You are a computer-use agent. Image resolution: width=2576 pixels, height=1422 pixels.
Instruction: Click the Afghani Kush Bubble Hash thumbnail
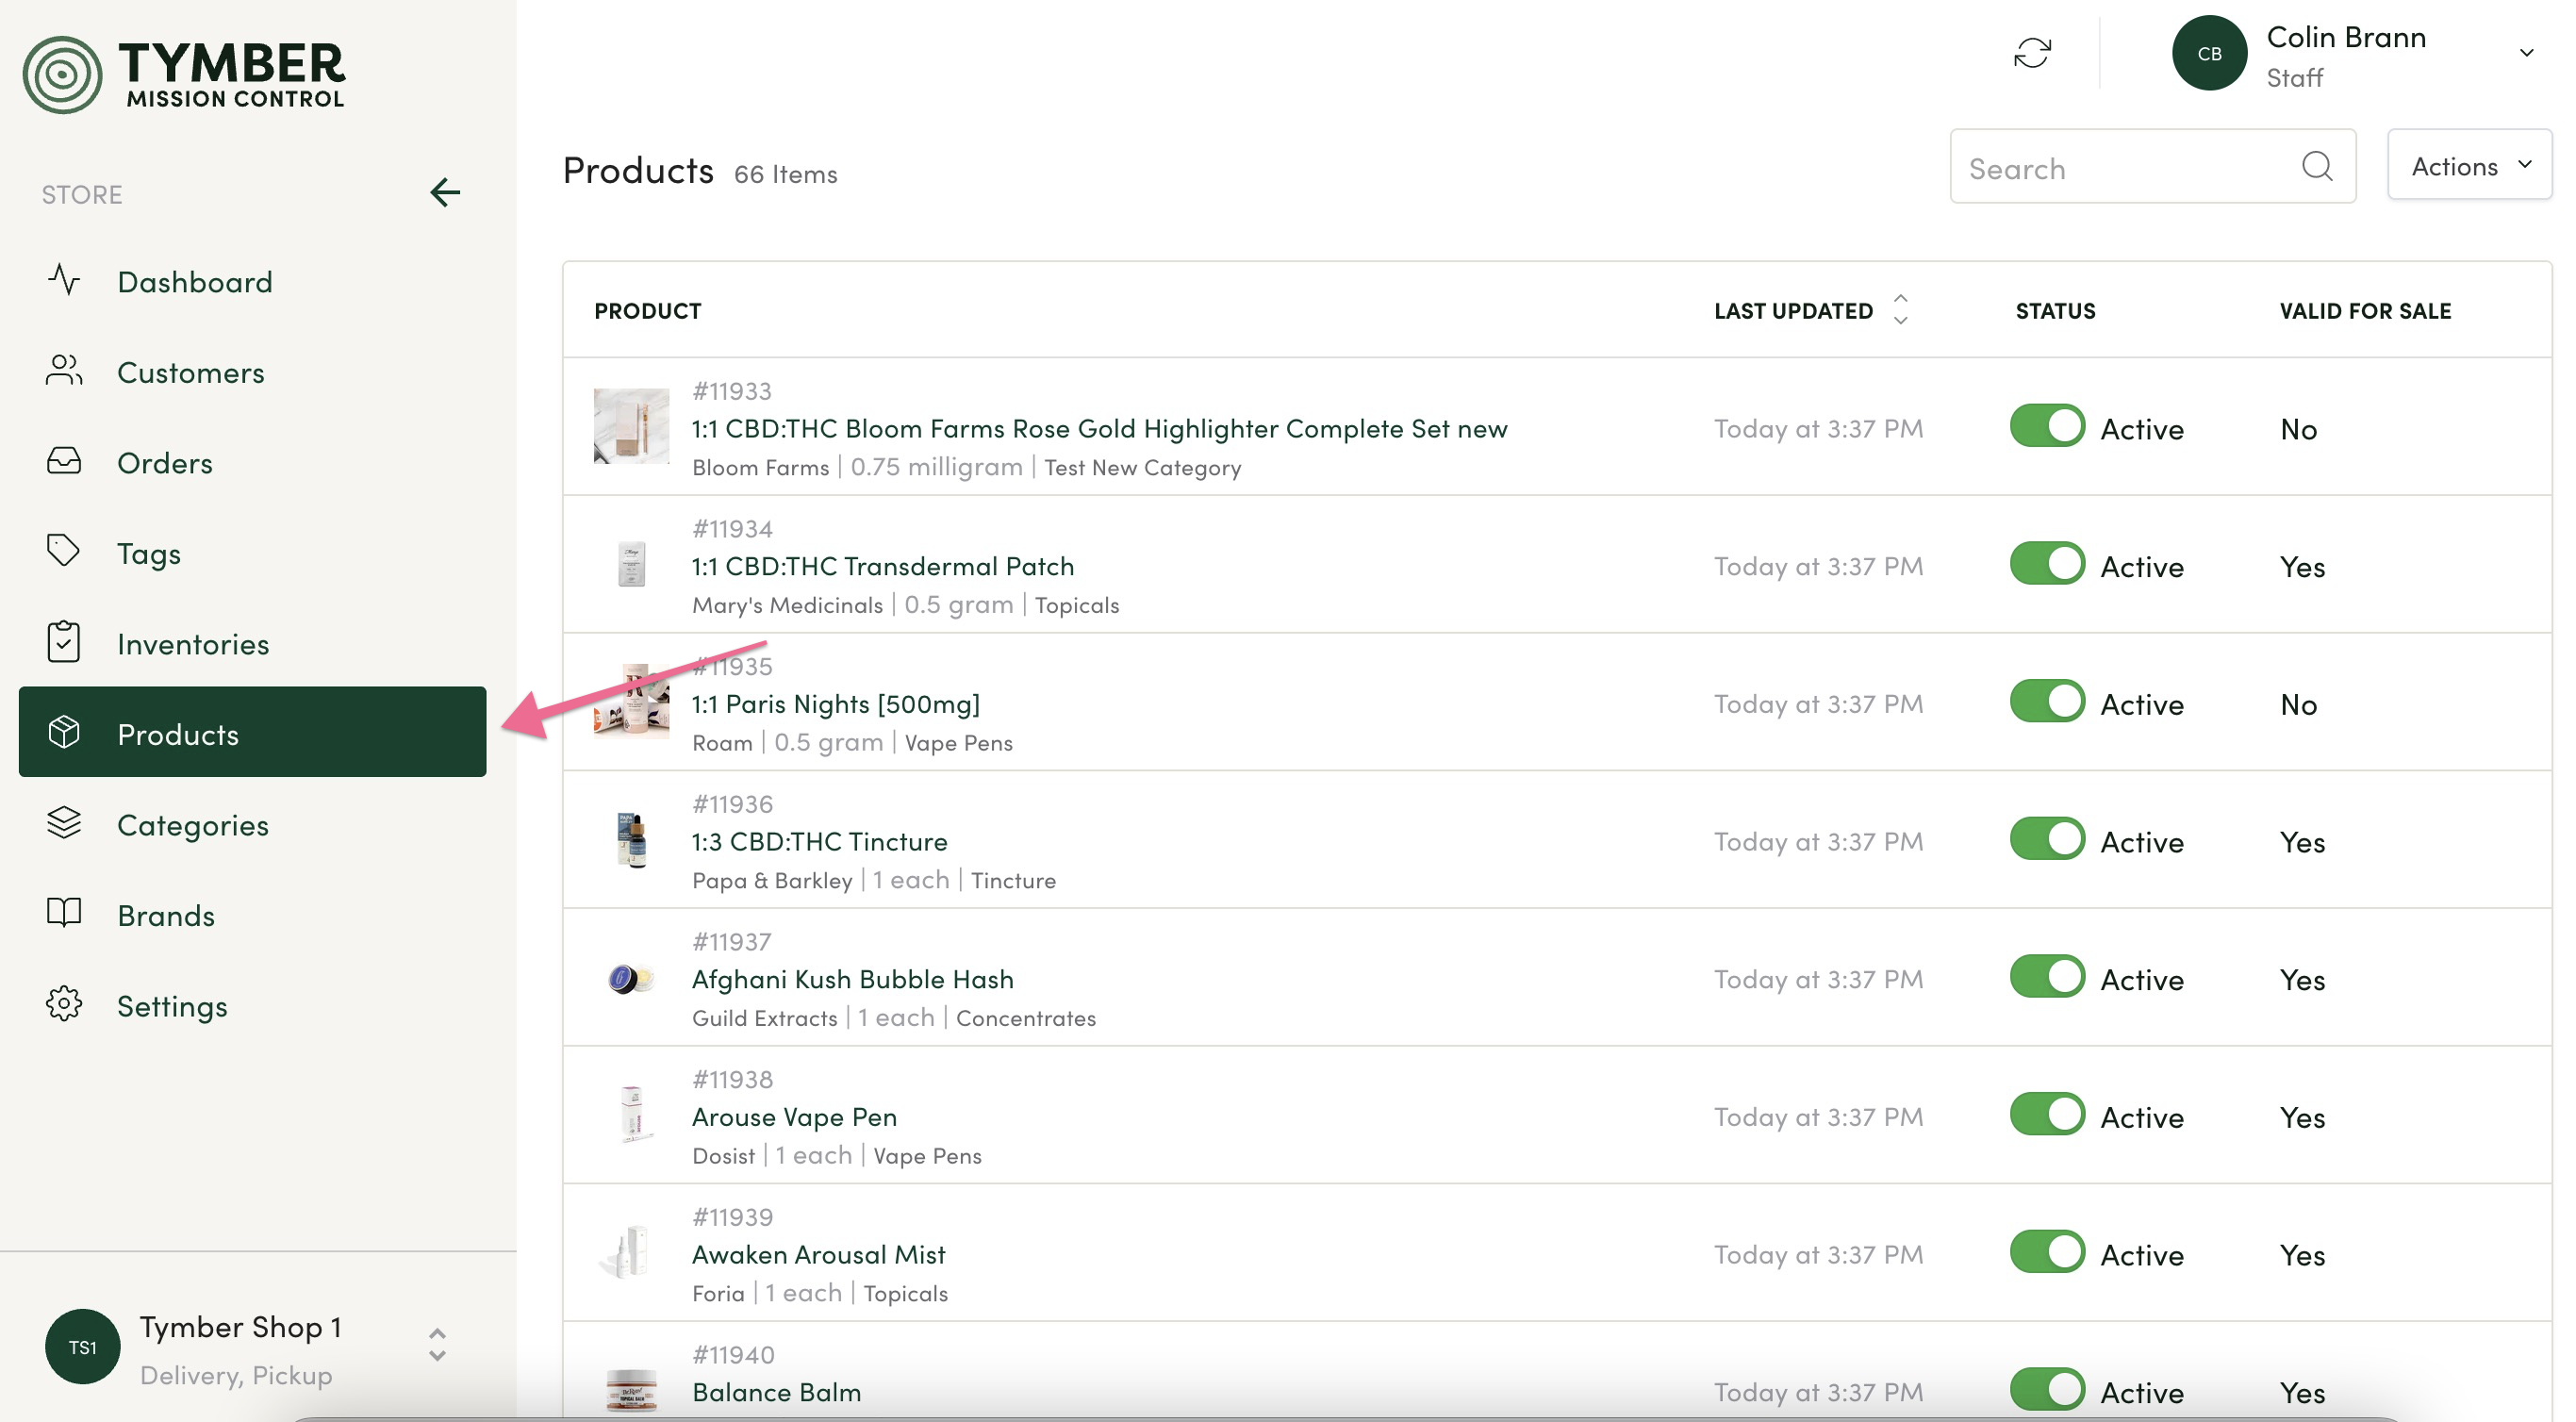631,977
